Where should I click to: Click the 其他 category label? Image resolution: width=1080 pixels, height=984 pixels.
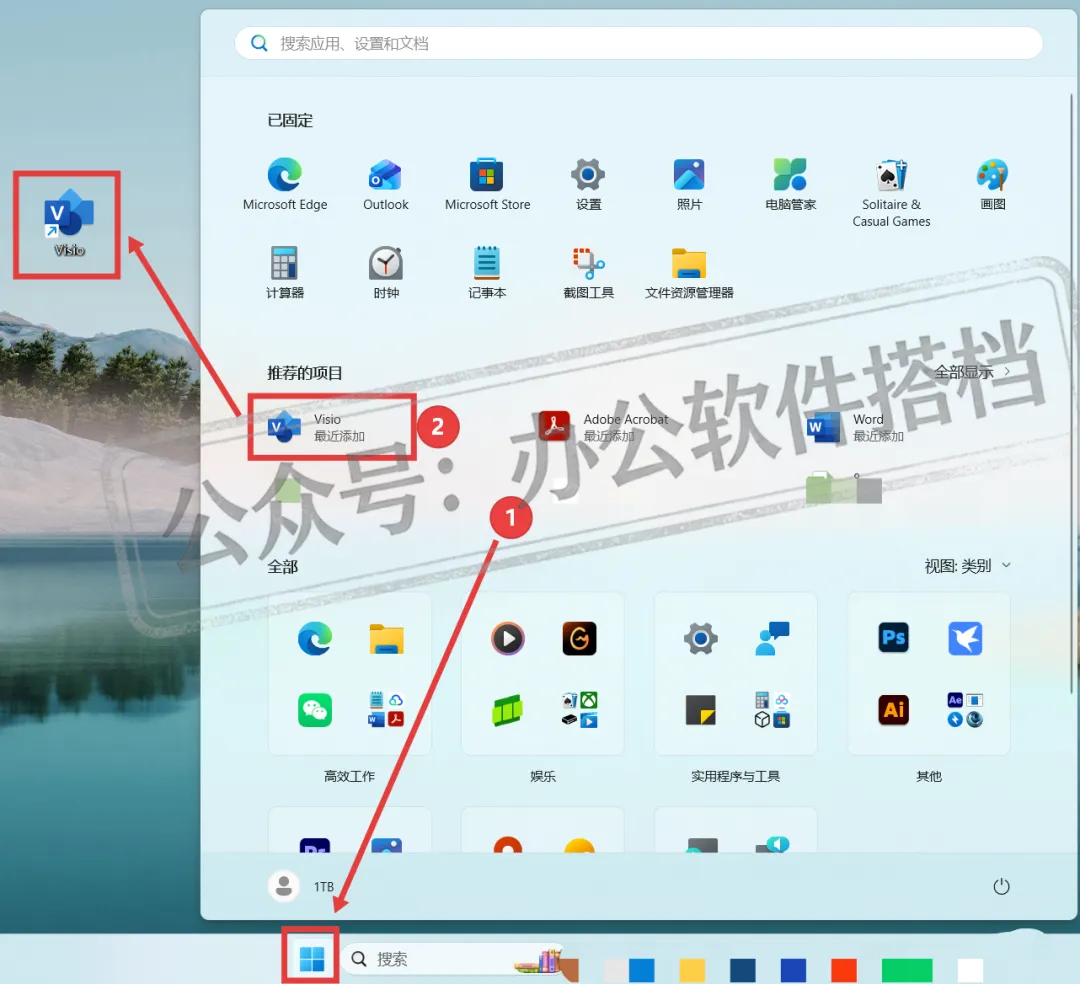tap(928, 776)
